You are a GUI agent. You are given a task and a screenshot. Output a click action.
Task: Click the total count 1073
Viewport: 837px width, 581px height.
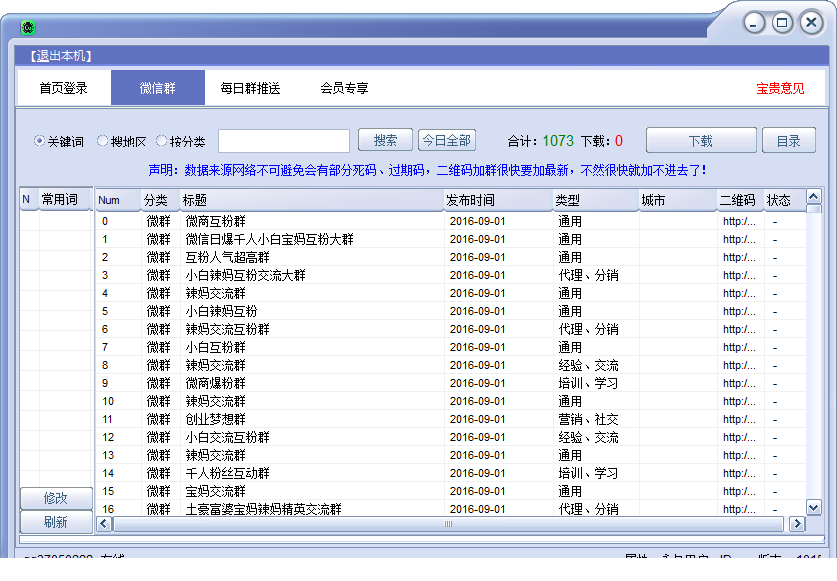point(558,141)
